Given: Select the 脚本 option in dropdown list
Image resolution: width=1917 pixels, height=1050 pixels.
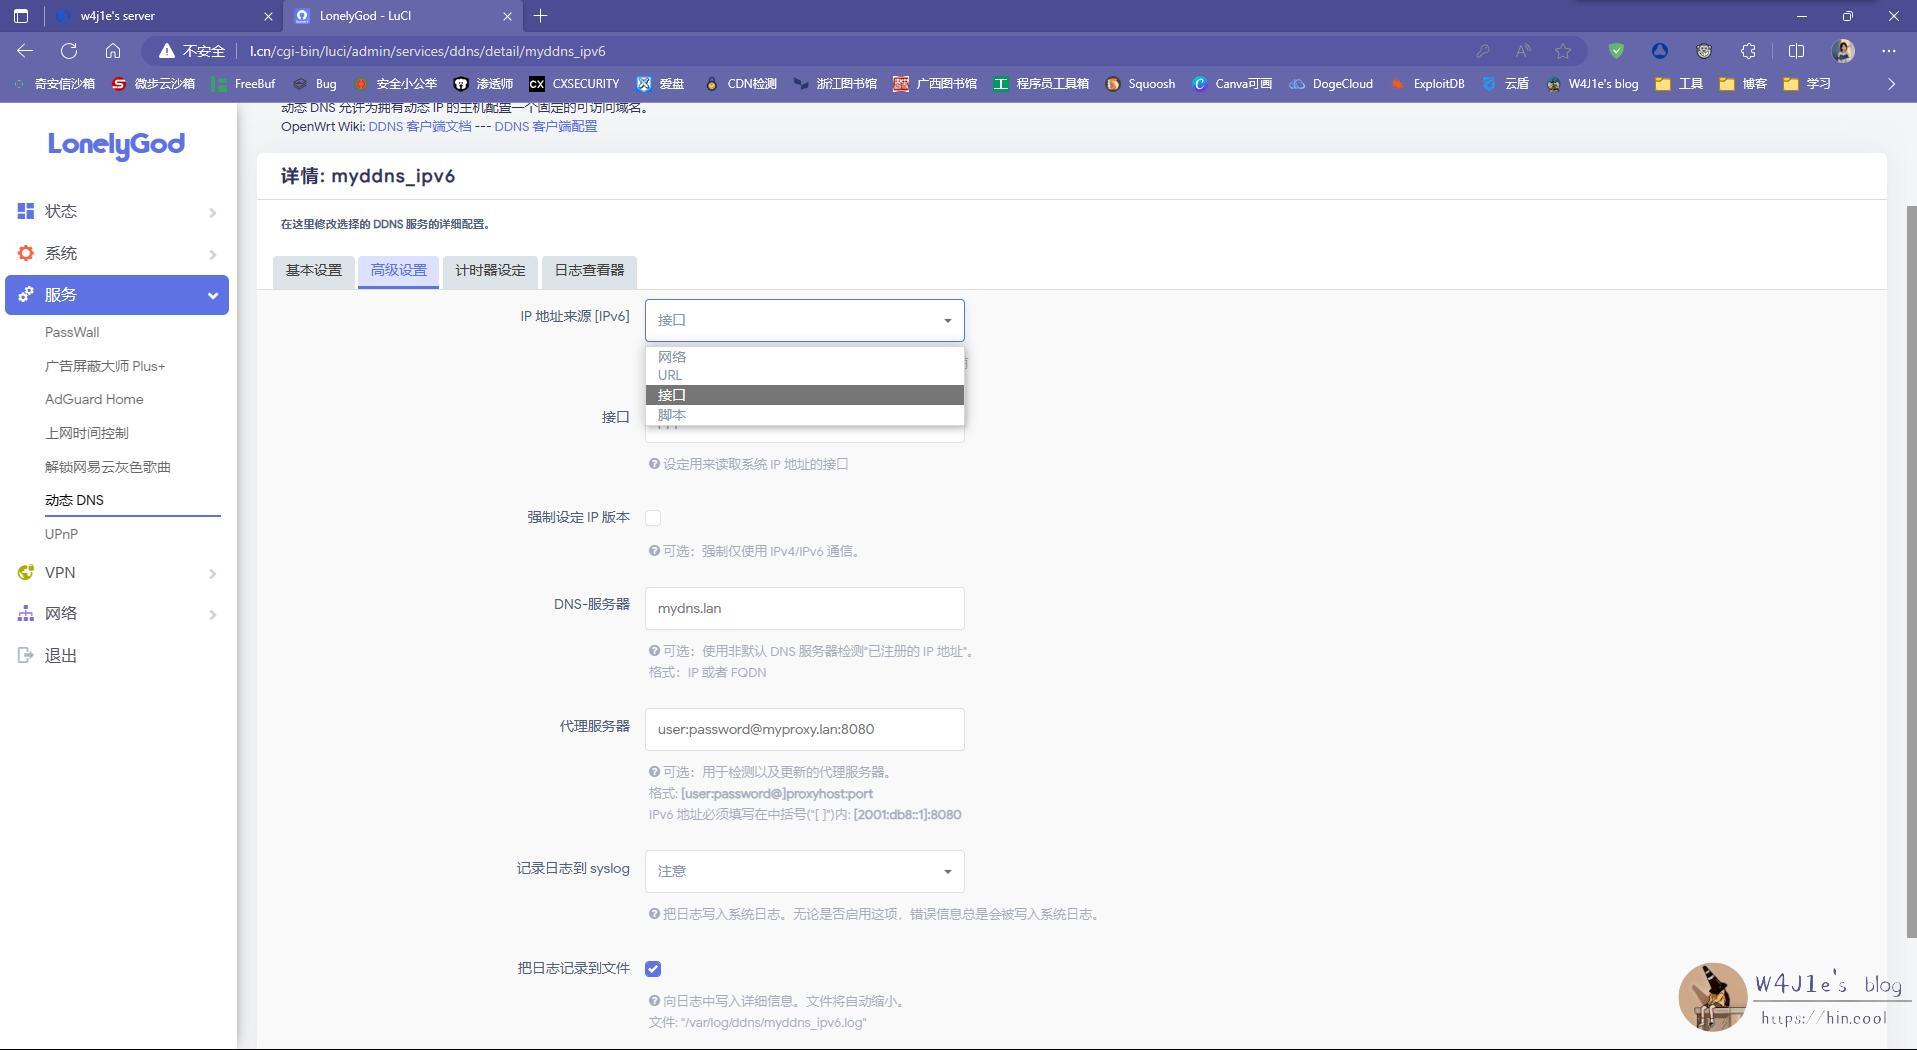Looking at the screenshot, I should (x=672, y=415).
